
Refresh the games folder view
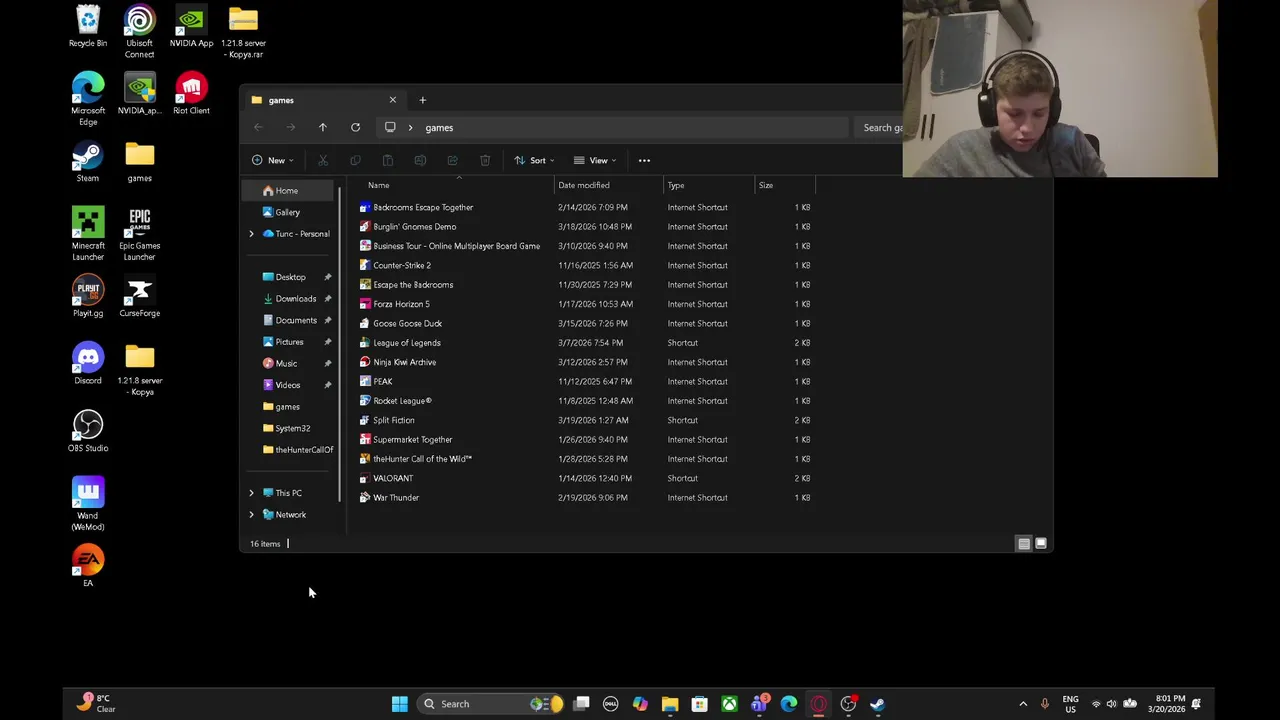(x=355, y=127)
